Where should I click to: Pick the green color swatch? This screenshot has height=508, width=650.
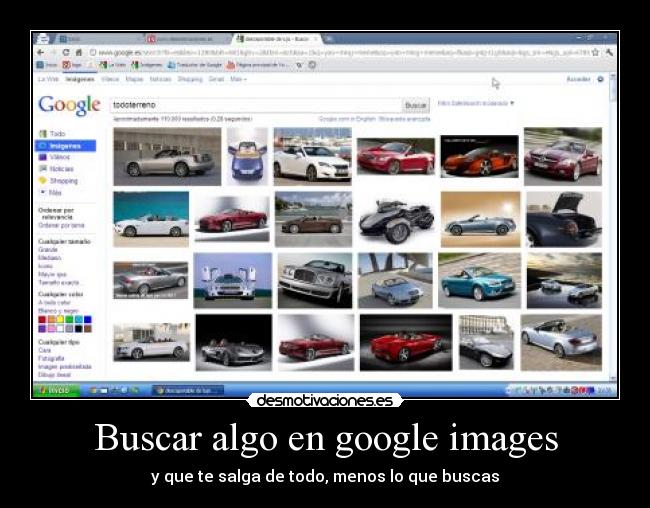69,319
